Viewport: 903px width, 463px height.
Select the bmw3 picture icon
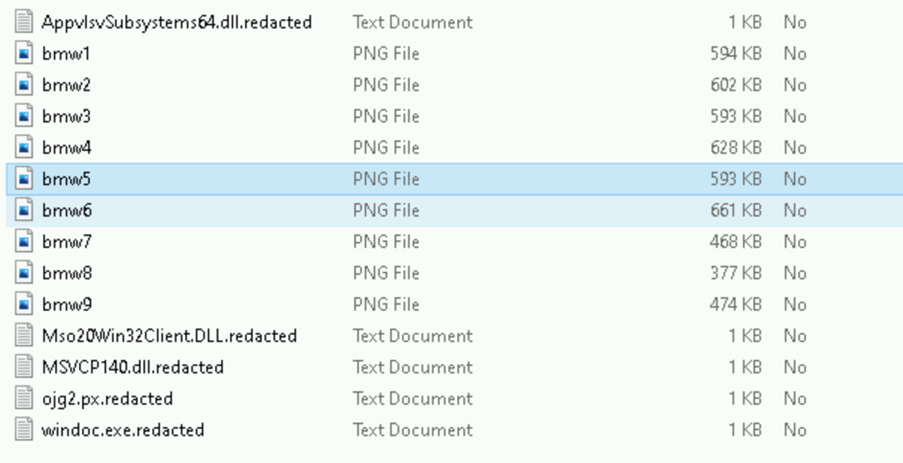[x=24, y=116]
